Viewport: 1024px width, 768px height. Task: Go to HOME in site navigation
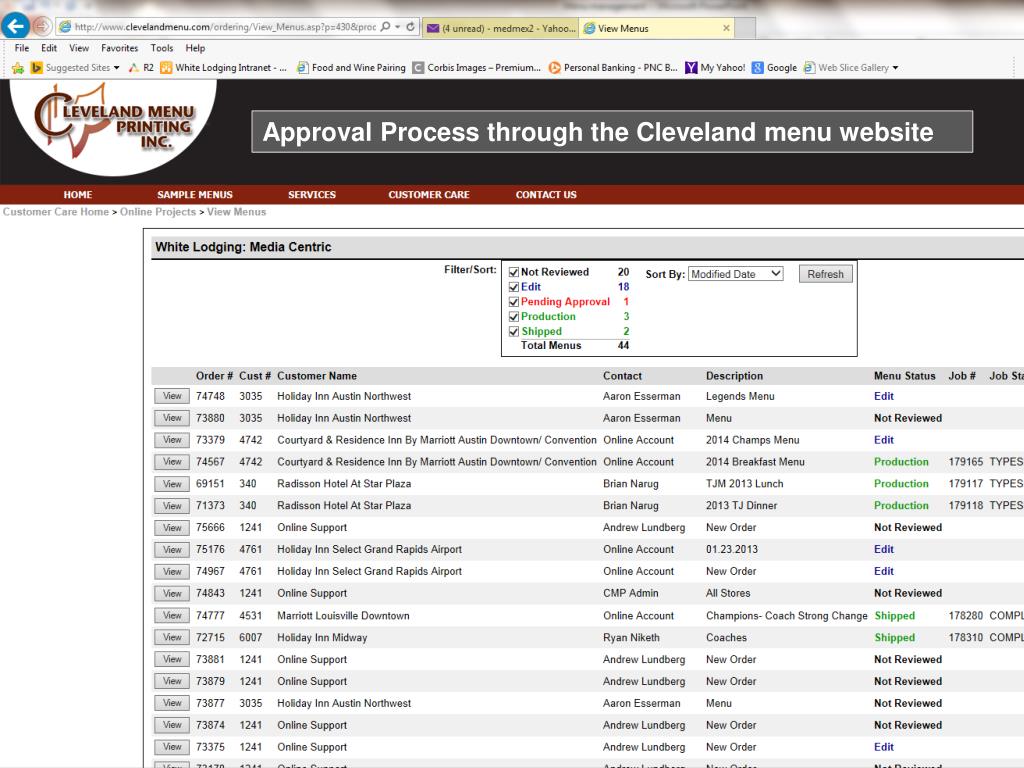[78, 195]
